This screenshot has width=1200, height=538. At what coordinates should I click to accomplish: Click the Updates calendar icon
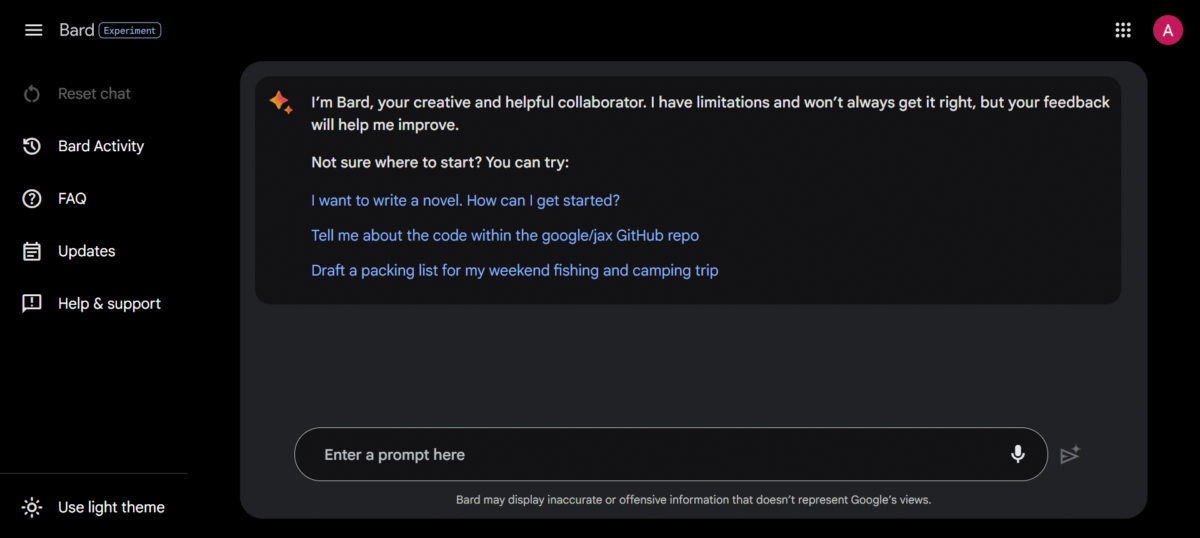point(32,251)
